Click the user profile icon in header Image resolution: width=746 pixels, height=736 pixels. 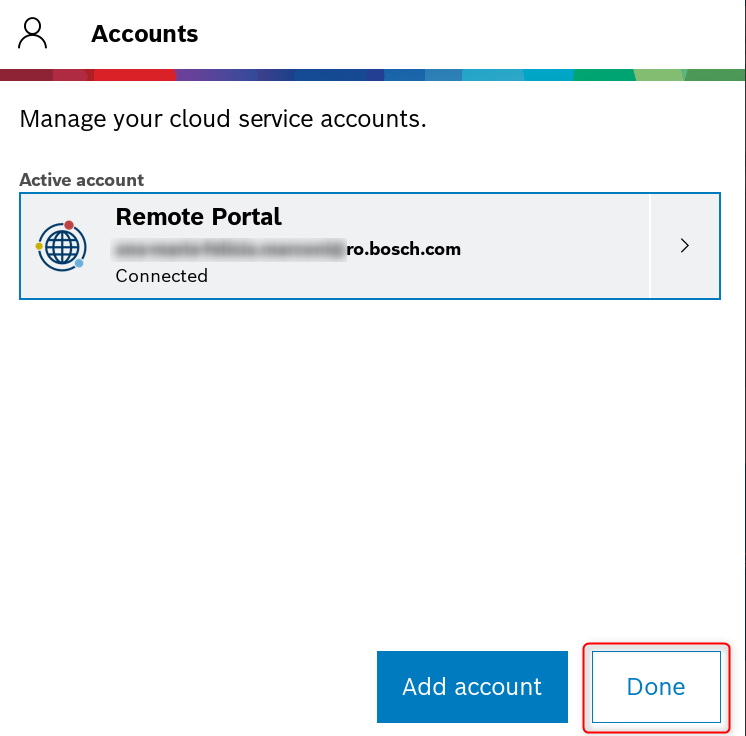[x=33, y=33]
